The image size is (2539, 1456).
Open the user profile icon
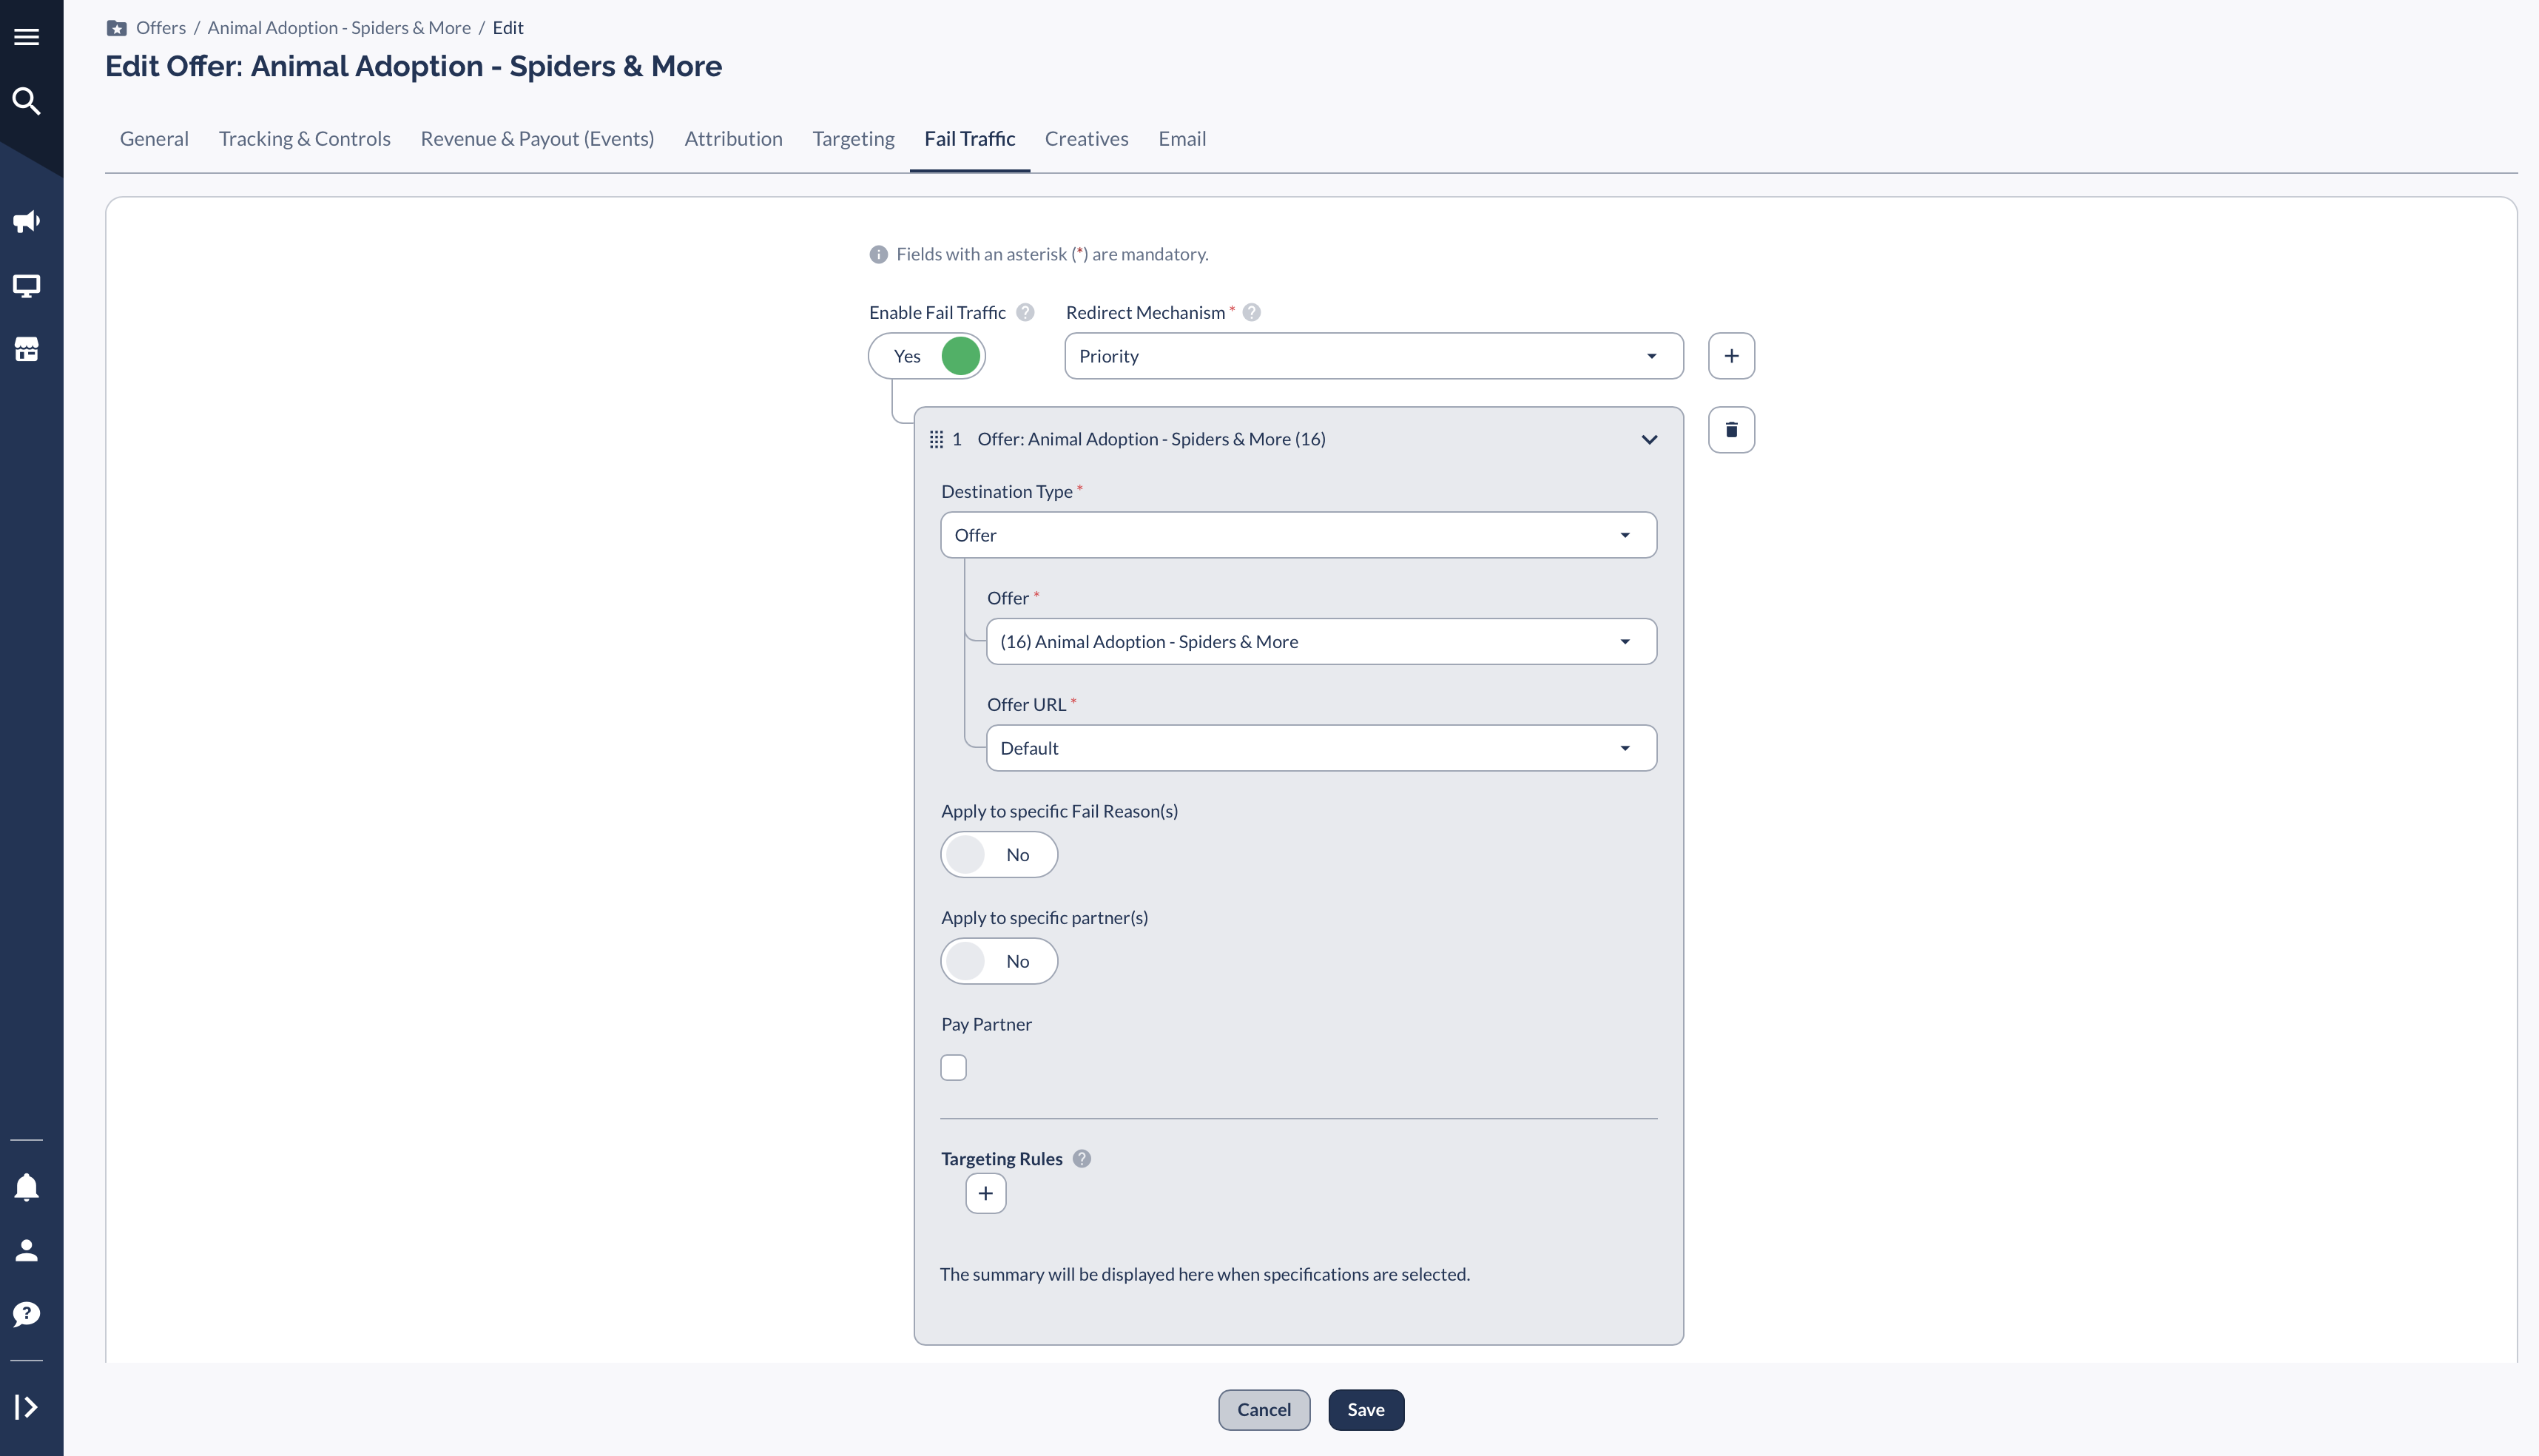pos(27,1250)
